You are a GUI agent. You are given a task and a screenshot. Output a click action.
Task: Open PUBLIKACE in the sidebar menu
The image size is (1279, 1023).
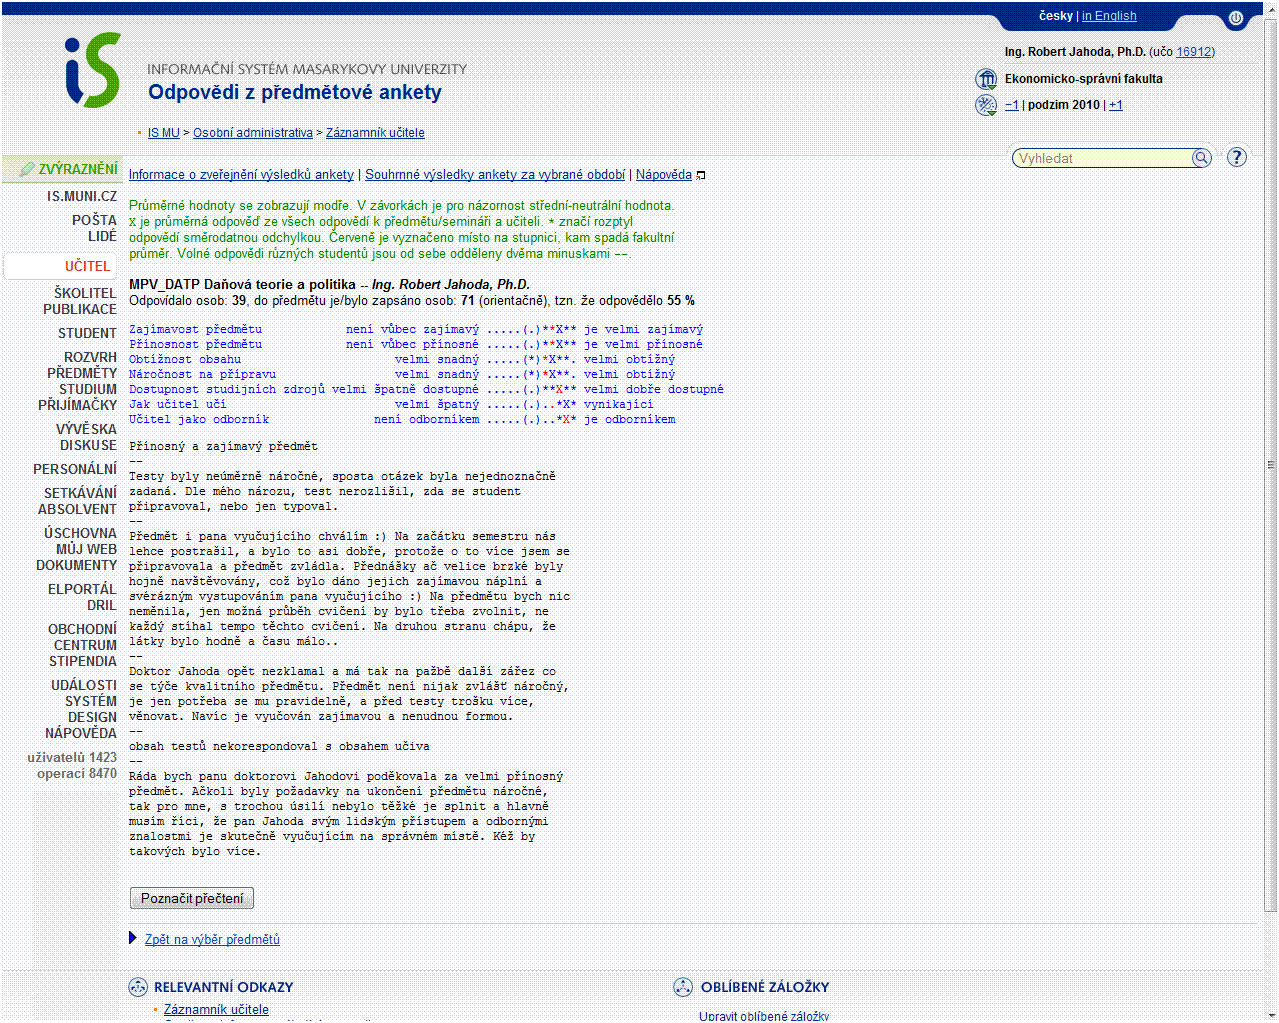pyautogui.click(x=80, y=309)
